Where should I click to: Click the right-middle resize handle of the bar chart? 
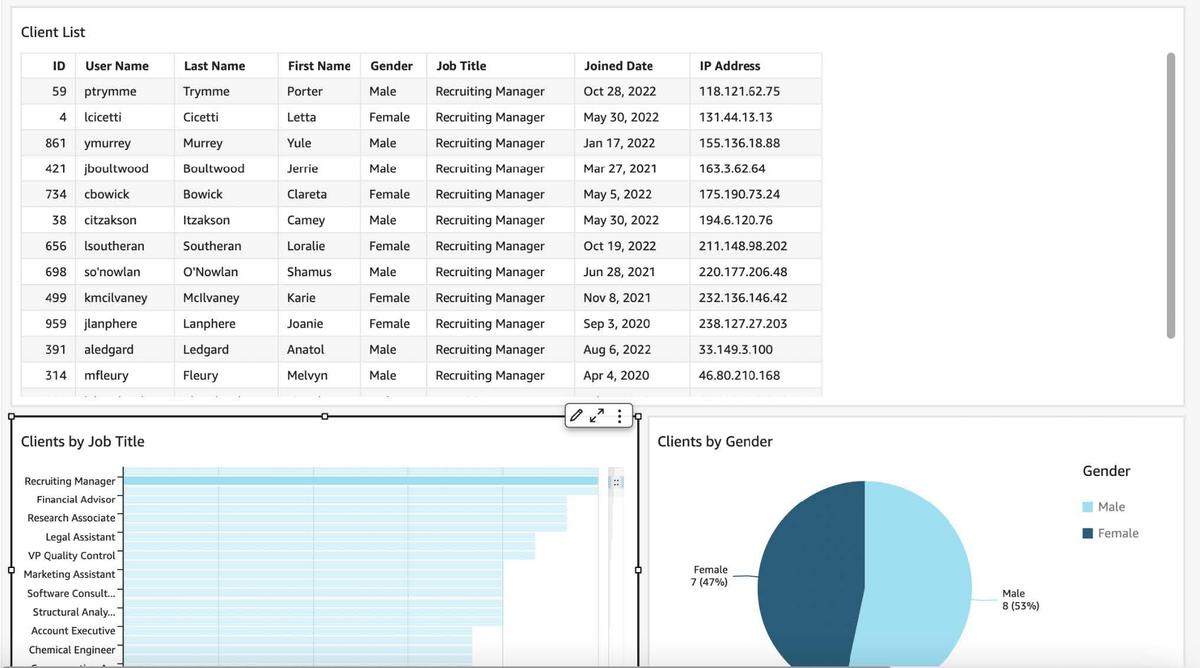pyautogui.click(x=638, y=570)
